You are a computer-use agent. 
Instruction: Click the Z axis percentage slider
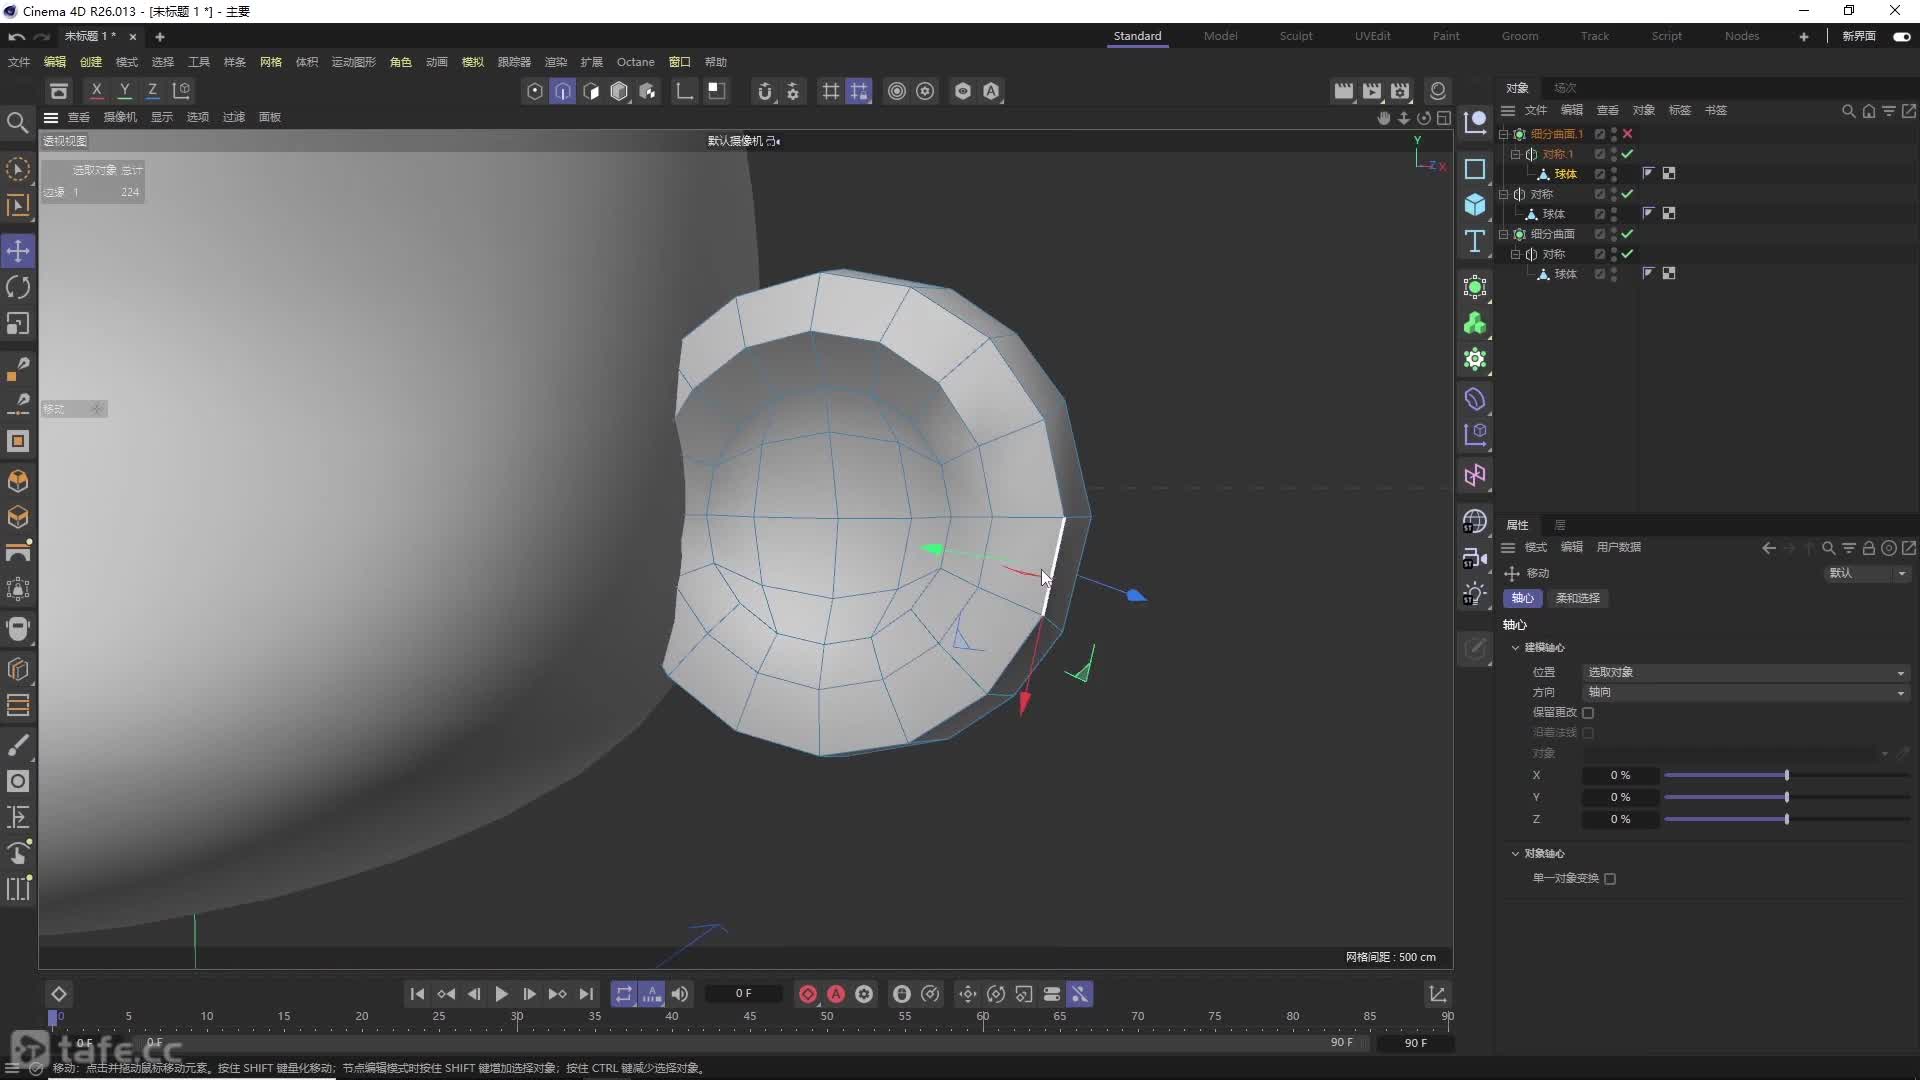point(1786,820)
